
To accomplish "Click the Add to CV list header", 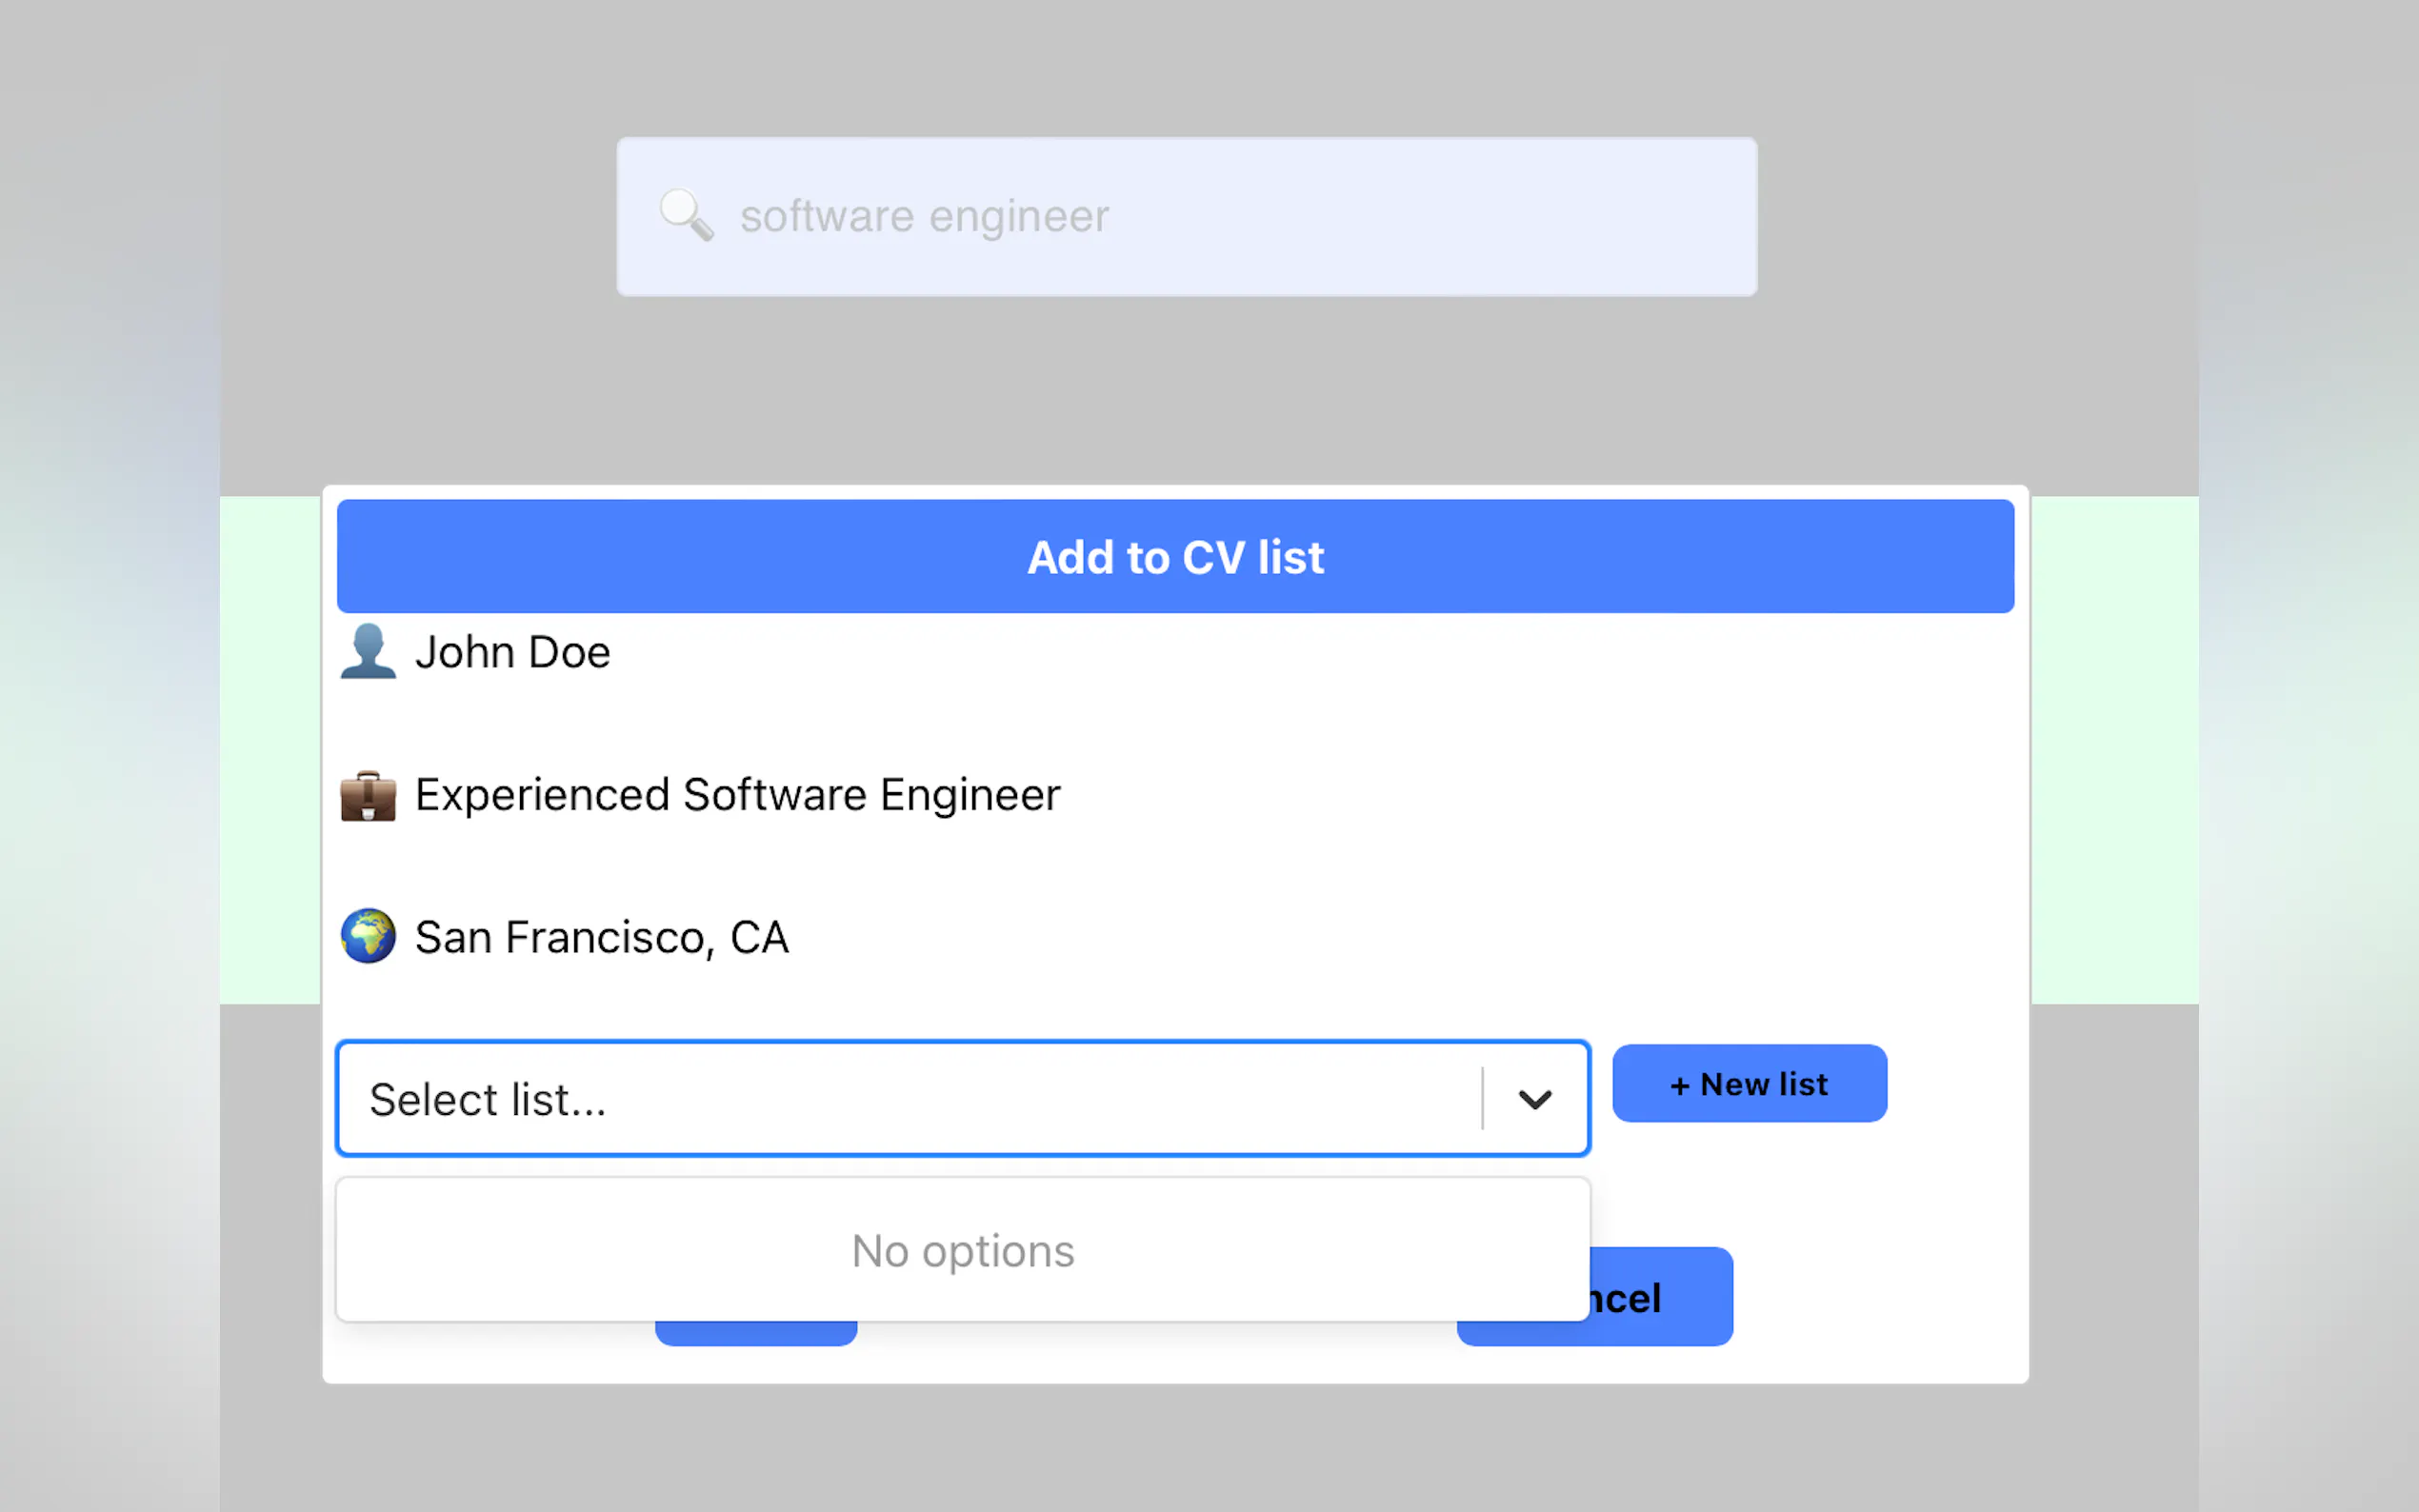I will pyautogui.click(x=1175, y=556).
